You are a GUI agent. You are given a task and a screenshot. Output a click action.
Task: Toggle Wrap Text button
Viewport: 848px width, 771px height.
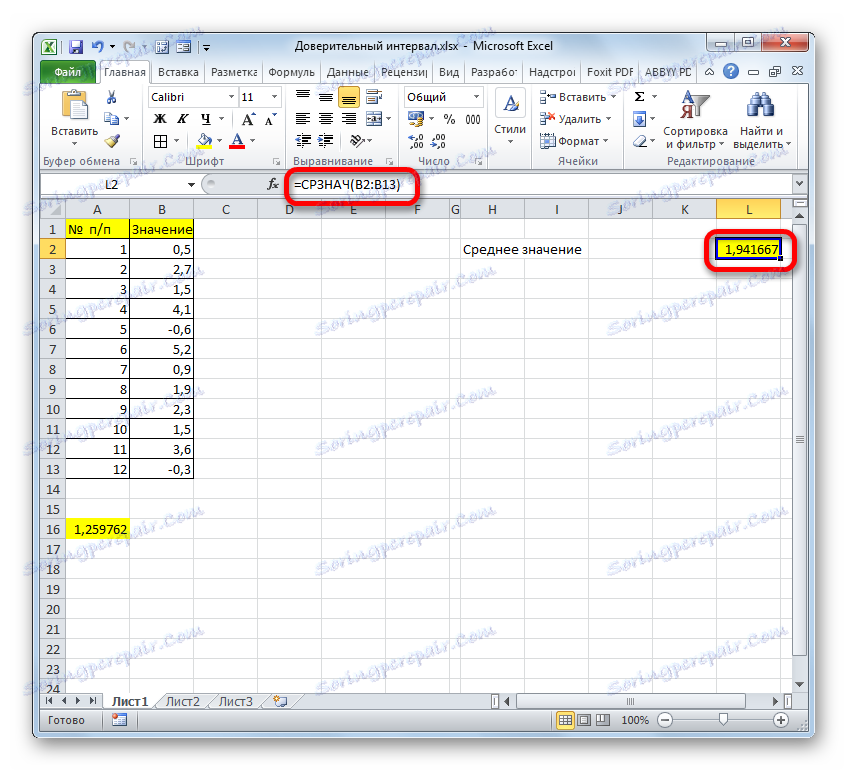[x=374, y=97]
